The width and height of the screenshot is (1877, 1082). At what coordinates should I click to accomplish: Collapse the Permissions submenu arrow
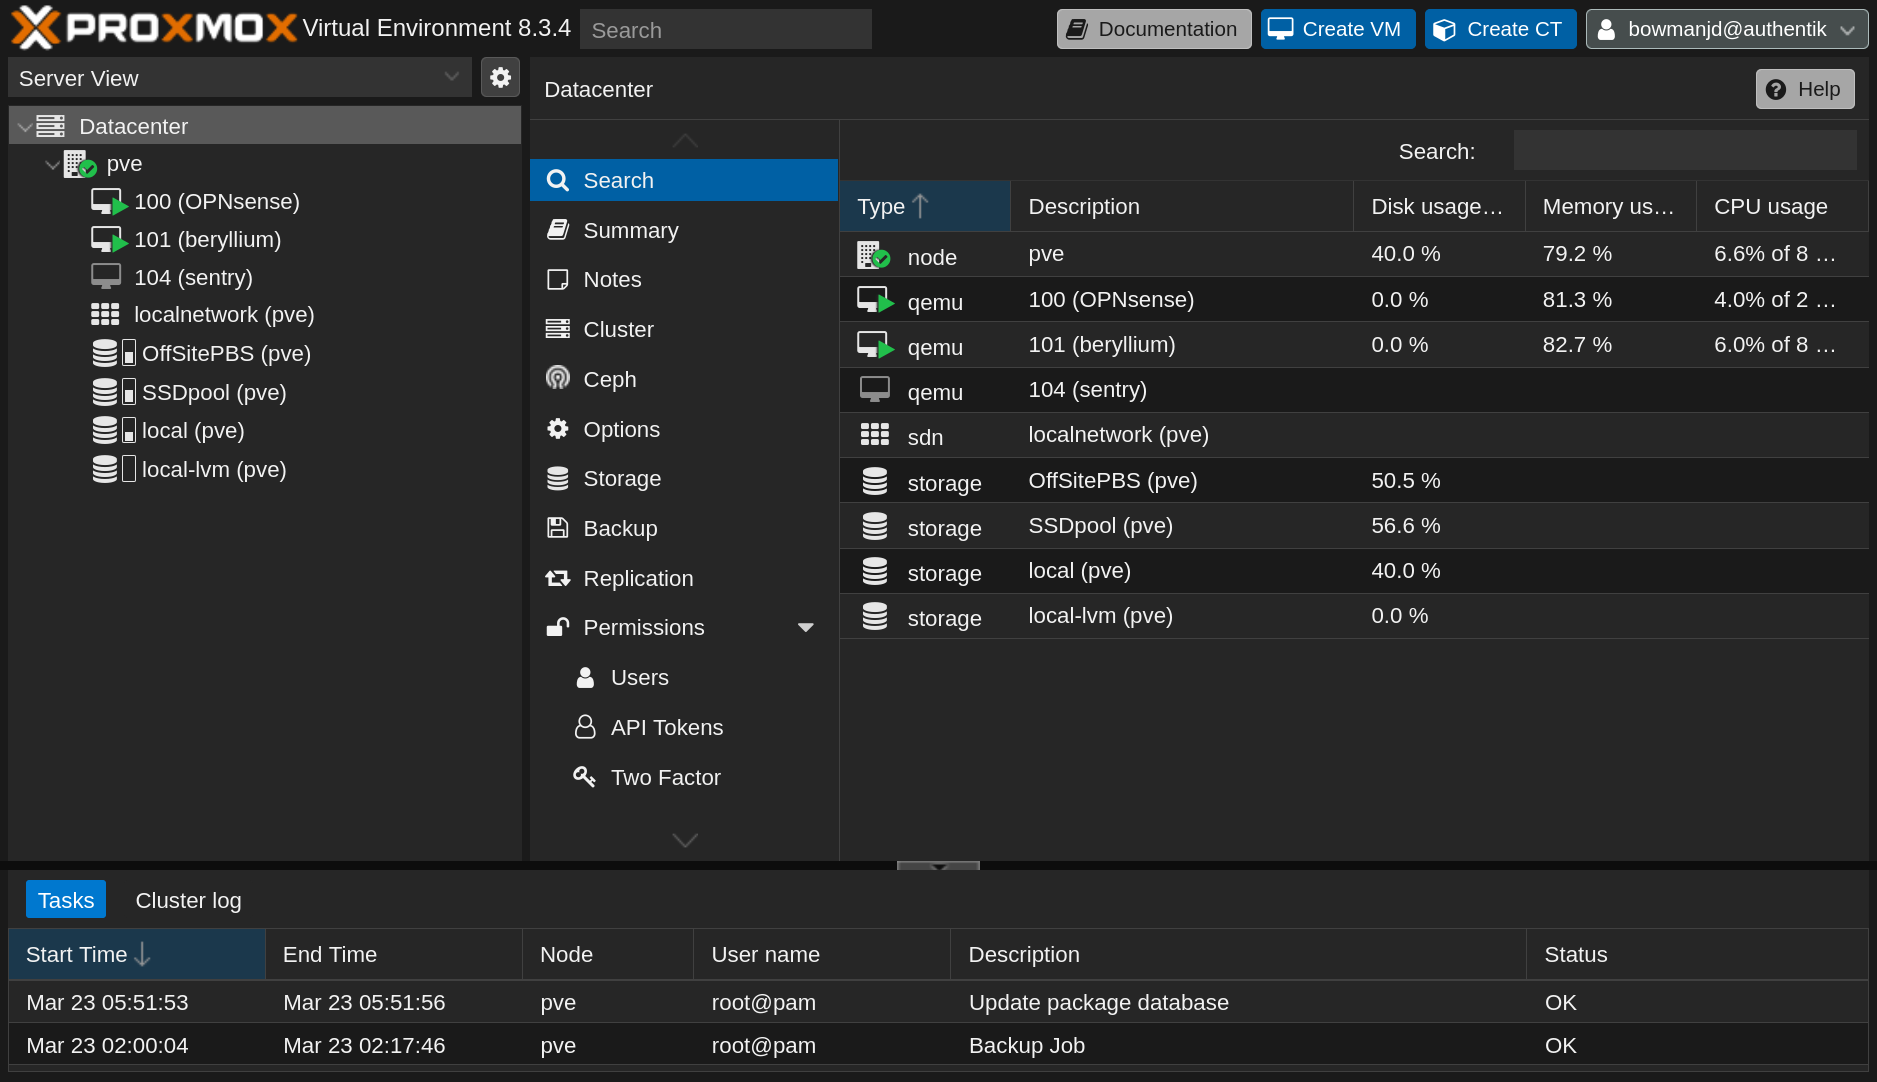coord(805,627)
